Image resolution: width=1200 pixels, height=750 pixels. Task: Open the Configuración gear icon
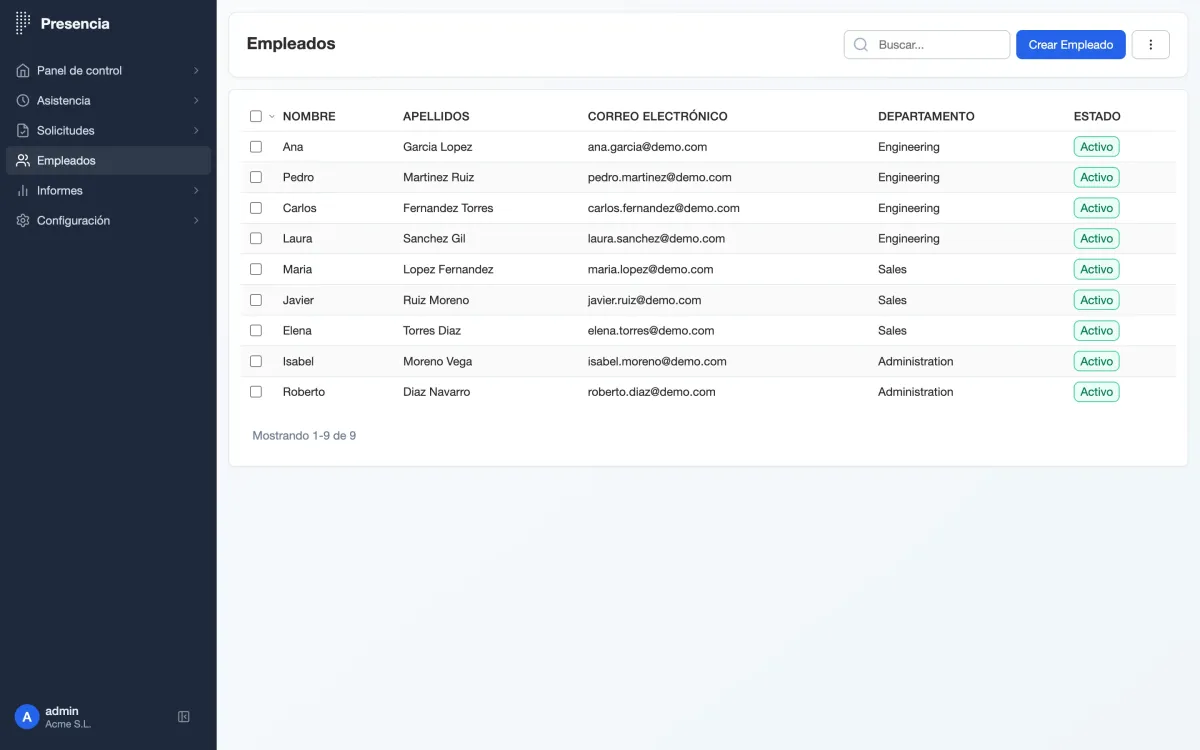[22, 220]
